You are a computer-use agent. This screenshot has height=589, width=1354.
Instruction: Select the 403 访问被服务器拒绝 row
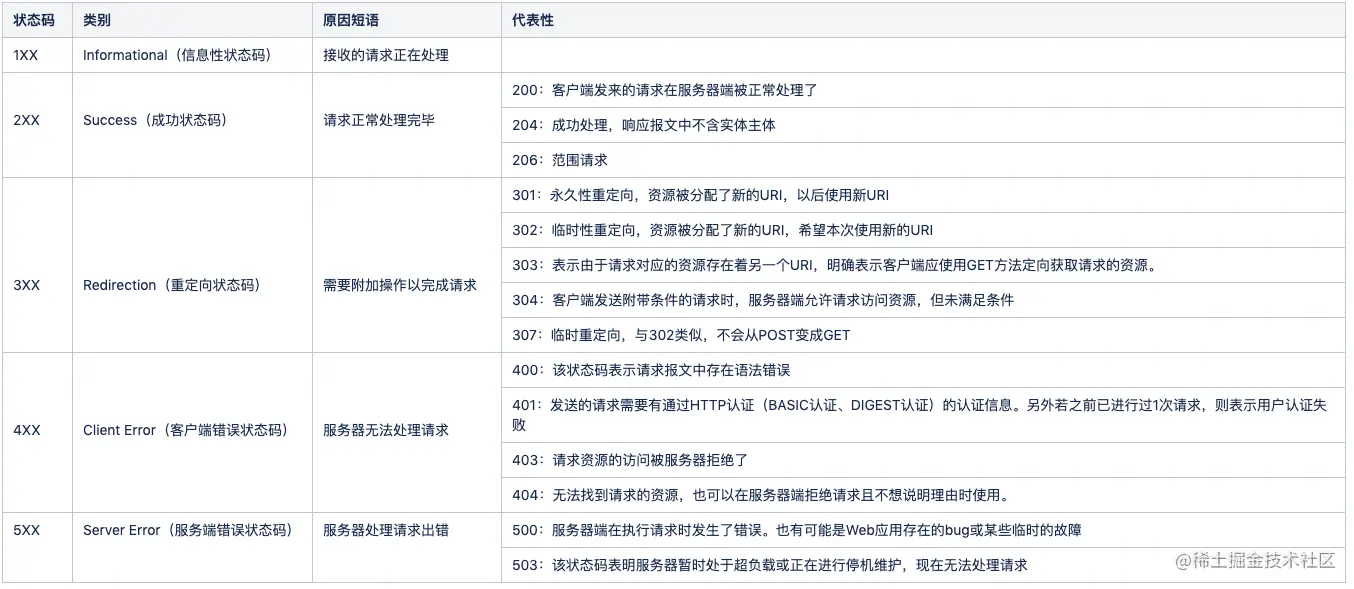coord(924,460)
